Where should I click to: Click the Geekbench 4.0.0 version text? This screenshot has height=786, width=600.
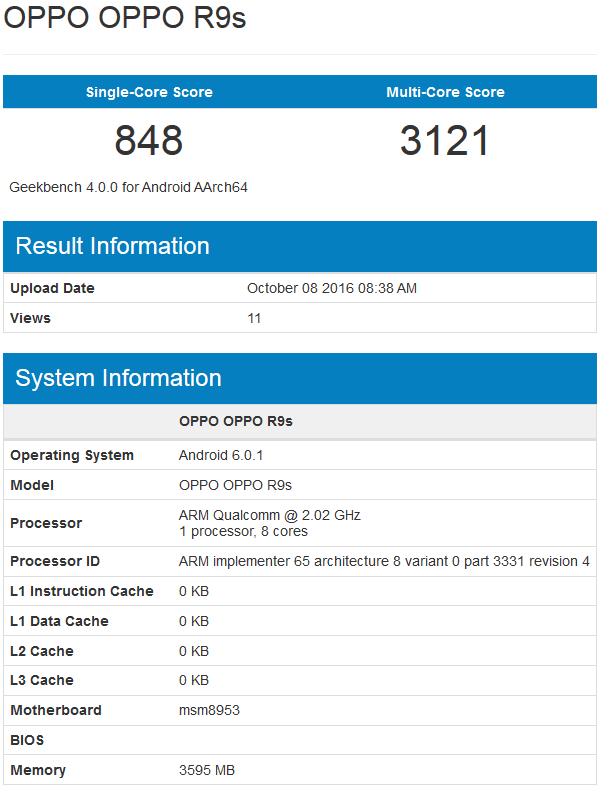(x=128, y=187)
